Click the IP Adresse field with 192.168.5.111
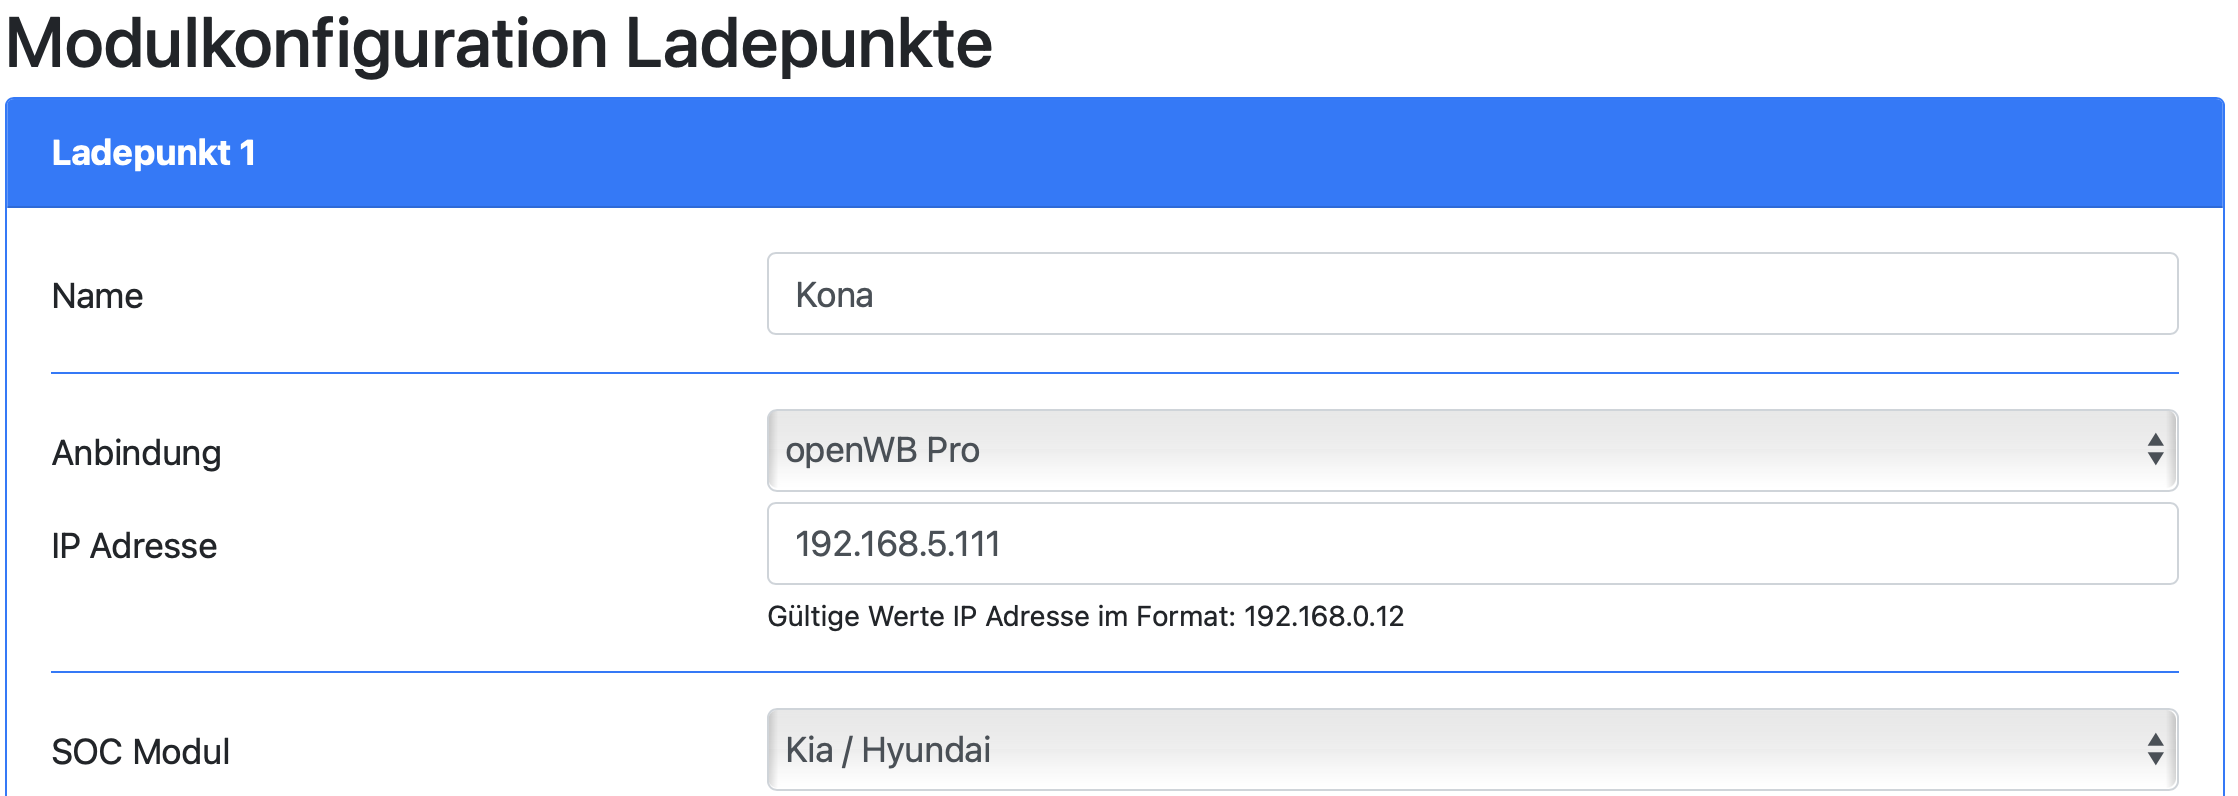The width and height of the screenshot is (2238, 796). pyautogui.click(x=1470, y=544)
